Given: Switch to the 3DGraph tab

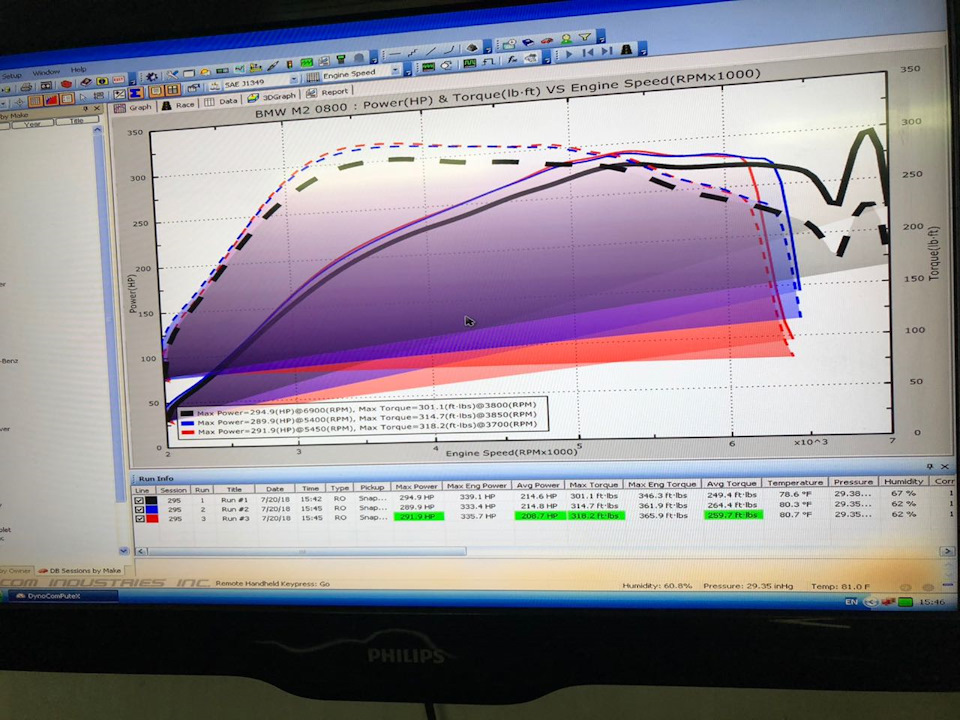Looking at the screenshot, I should coord(271,97).
